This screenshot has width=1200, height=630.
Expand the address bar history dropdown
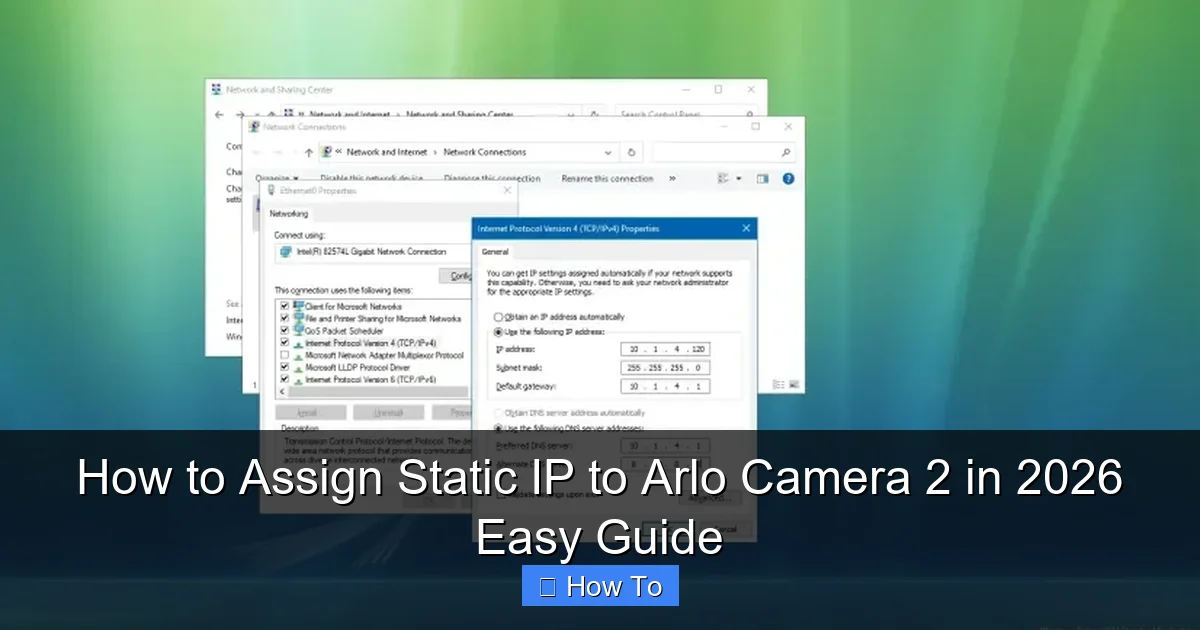click(x=609, y=152)
